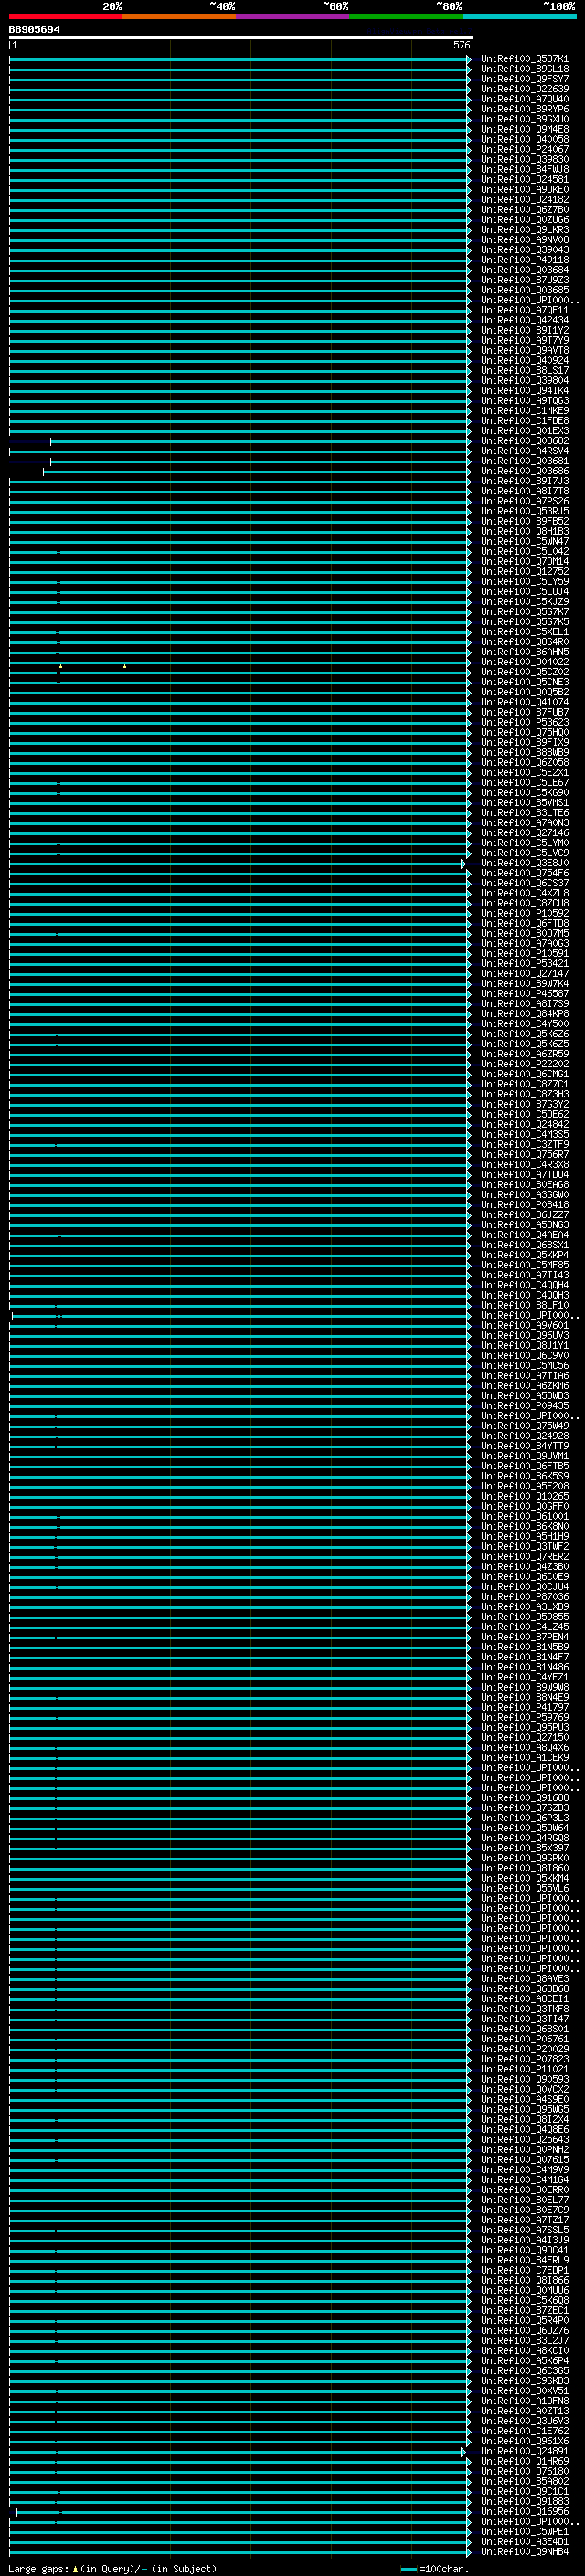Click the green ~80% identity legend segment
This screenshot has height=2576, width=585.
[x=406, y=16]
